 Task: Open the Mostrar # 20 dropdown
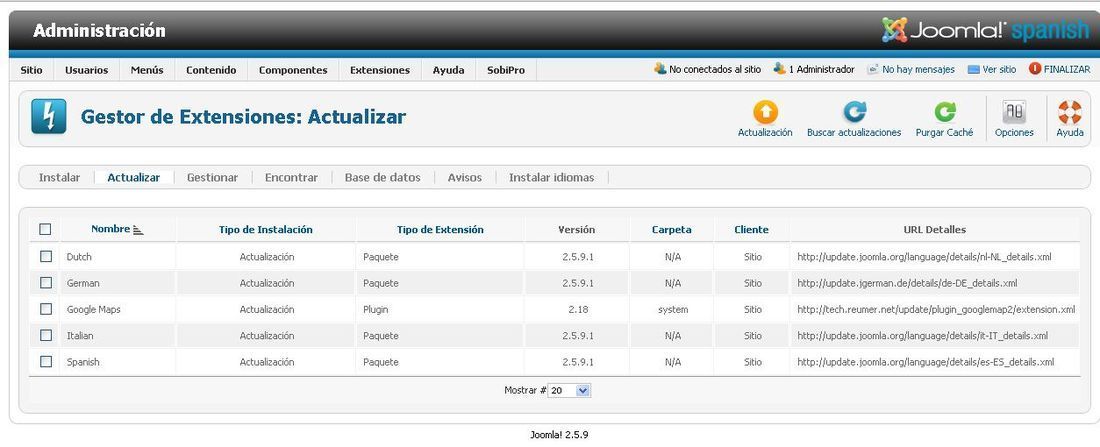tap(570, 391)
